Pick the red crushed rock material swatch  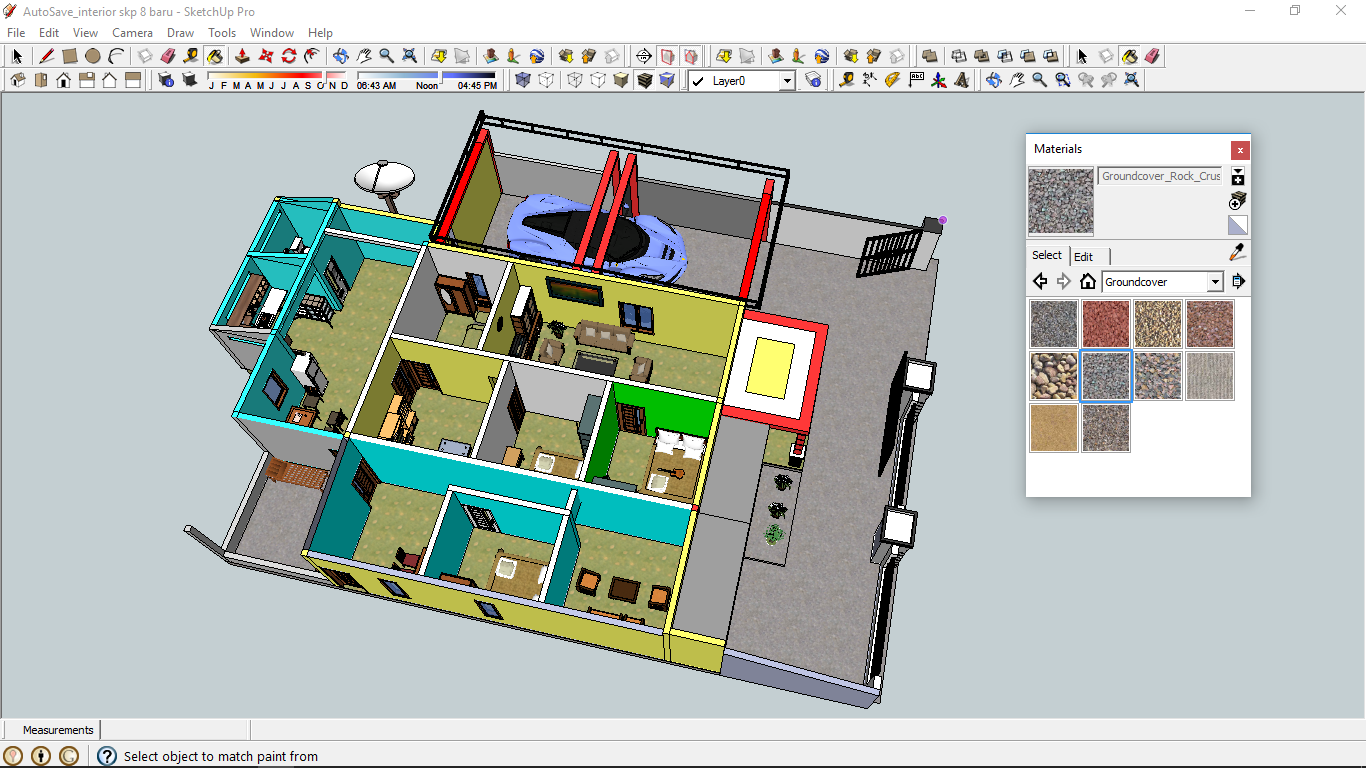(x=1106, y=324)
